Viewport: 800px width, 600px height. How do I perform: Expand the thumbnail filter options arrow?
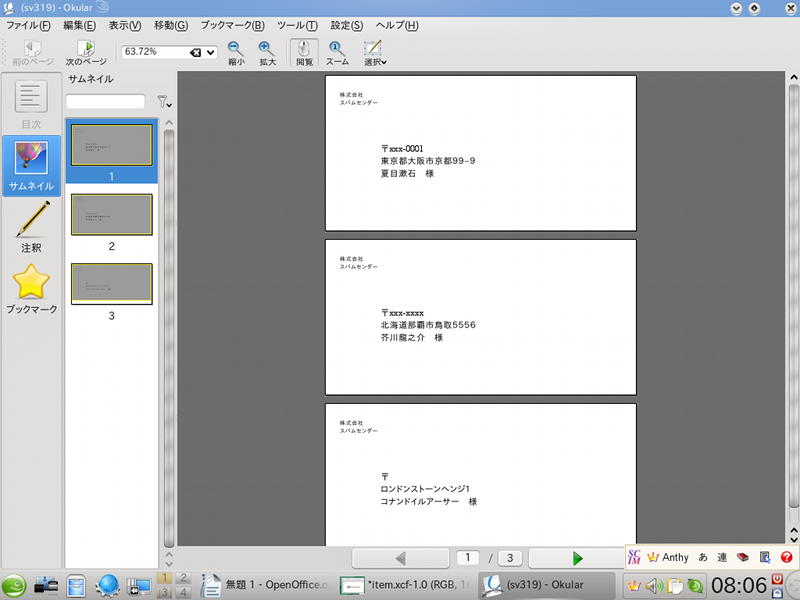coord(165,102)
